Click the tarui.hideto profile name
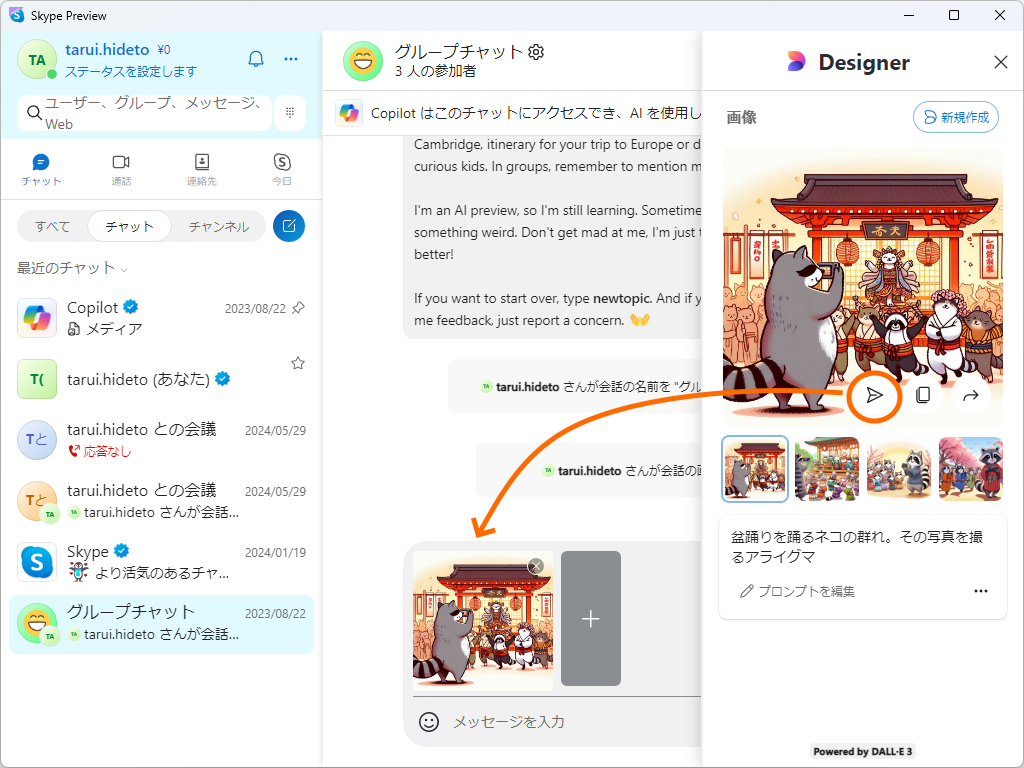 [107, 50]
